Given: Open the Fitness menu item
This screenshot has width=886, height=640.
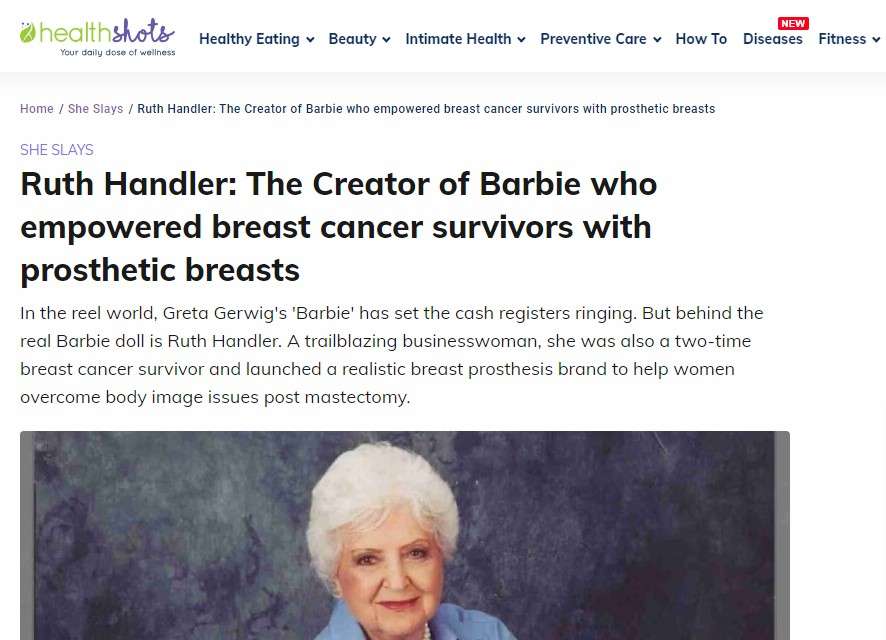Looking at the screenshot, I should tap(842, 39).
